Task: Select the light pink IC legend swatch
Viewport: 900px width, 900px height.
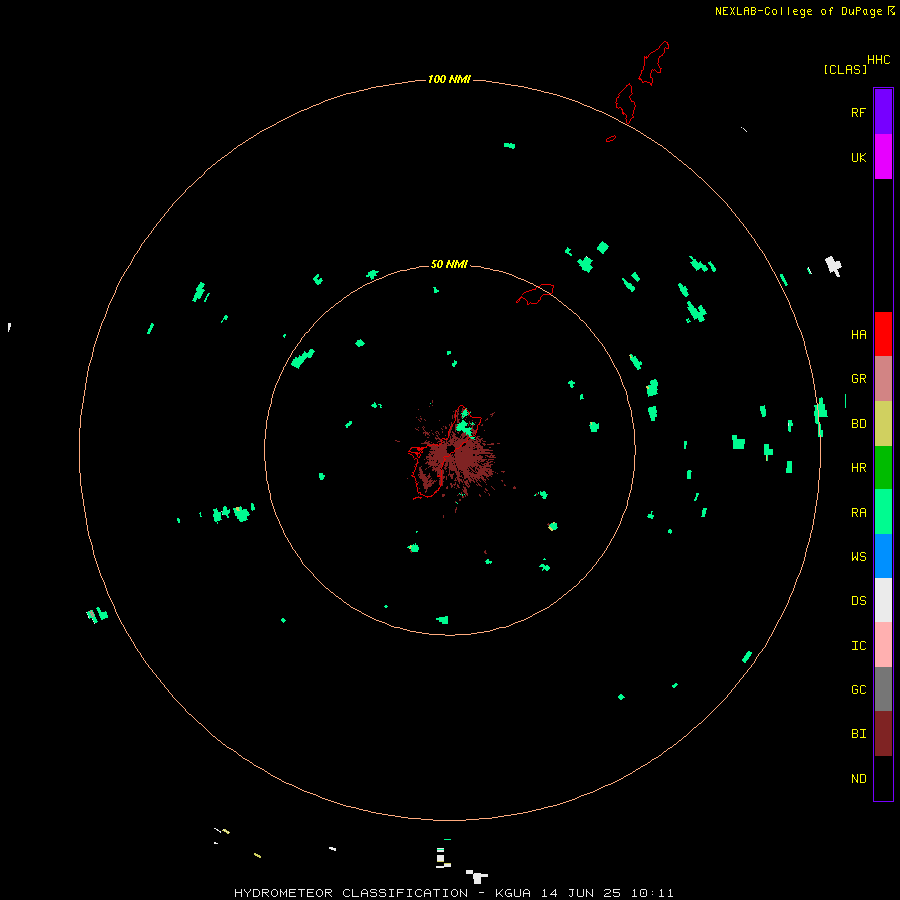Action: [x=883, y=645]
